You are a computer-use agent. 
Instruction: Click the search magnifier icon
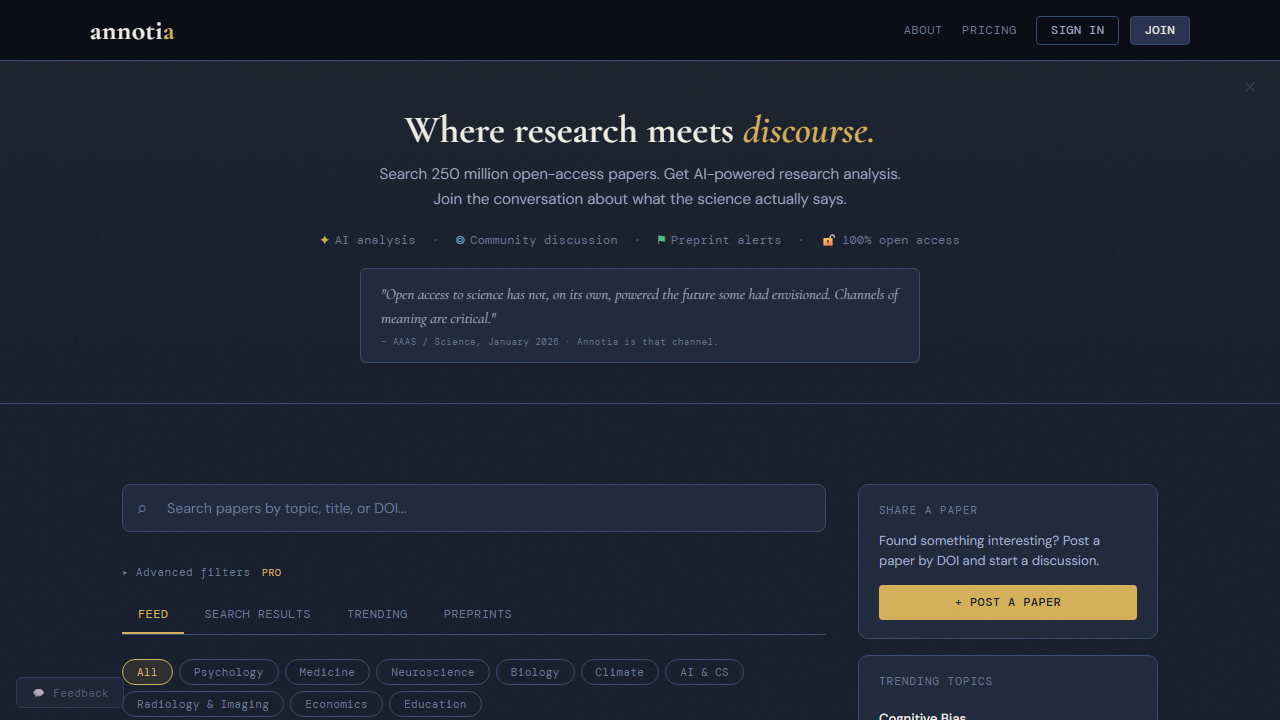point(142,508)
